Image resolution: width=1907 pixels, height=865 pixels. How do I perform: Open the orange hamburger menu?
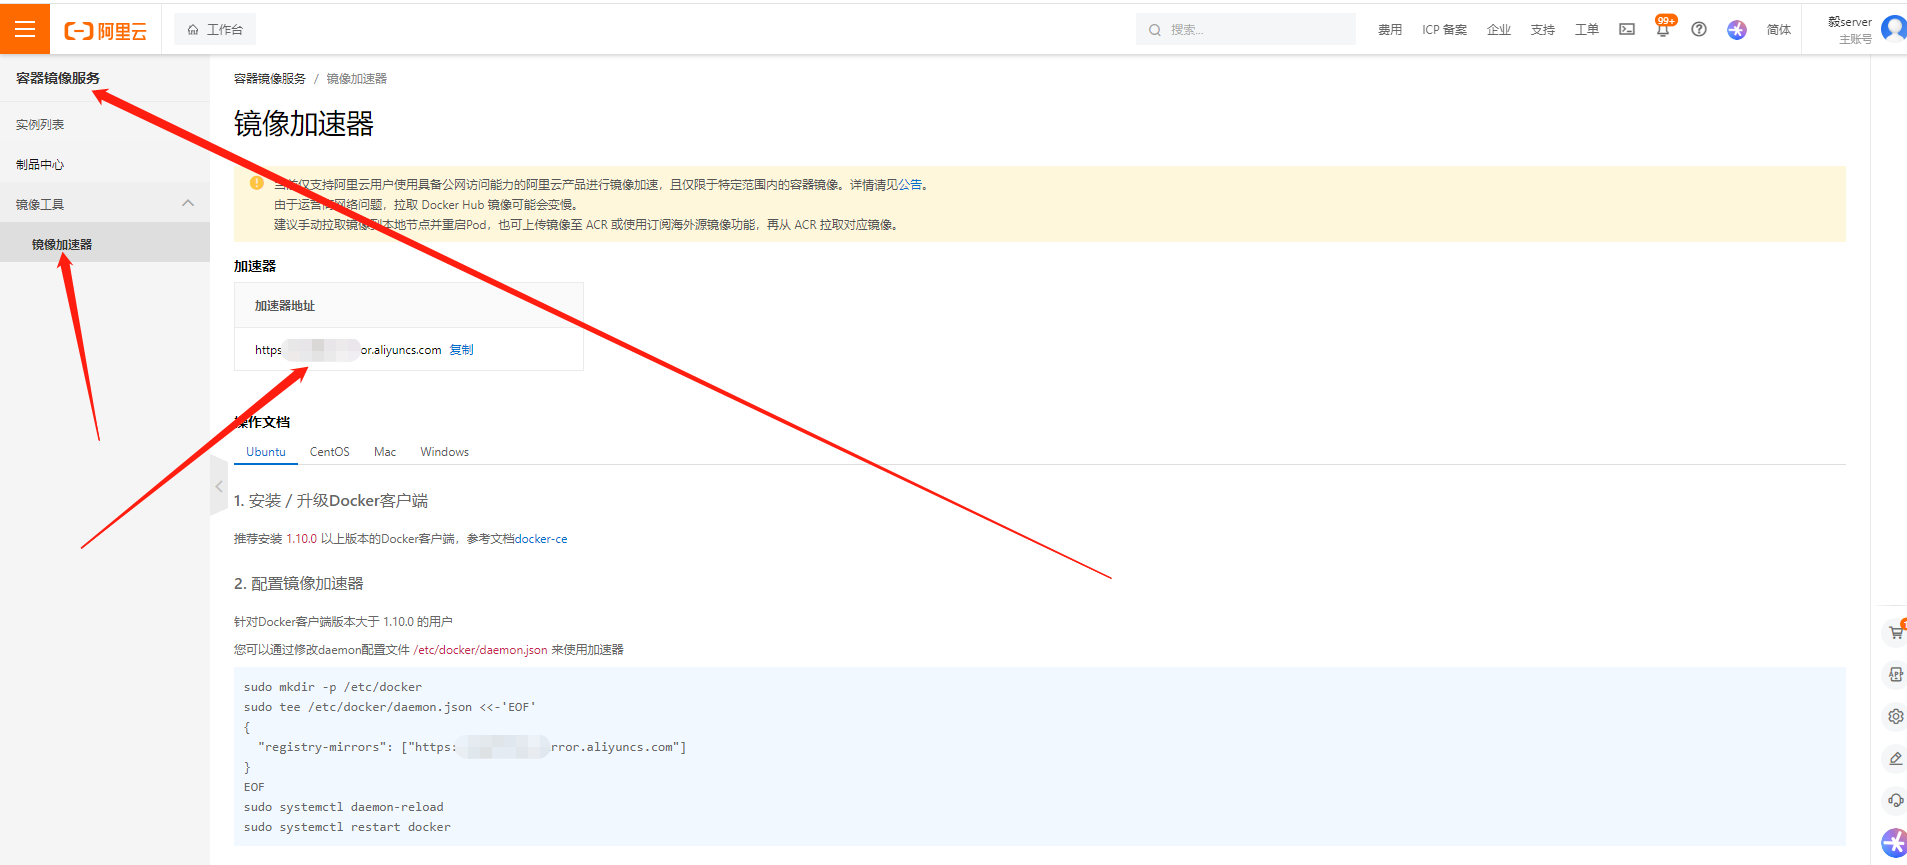[25, 29]
